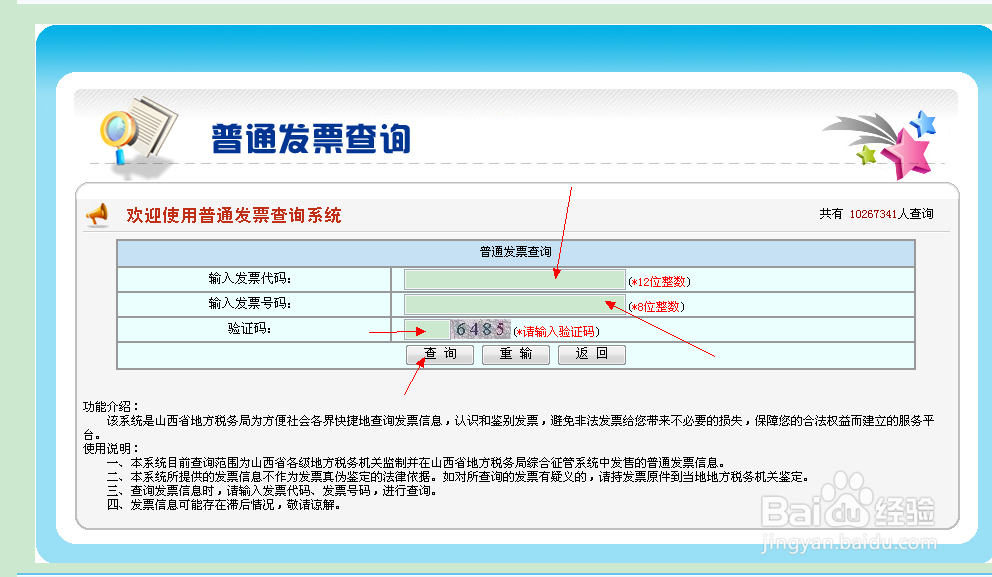Click the 返回 return button
The height and width of the screenshot is (577, 992).
tap(592, 354)
